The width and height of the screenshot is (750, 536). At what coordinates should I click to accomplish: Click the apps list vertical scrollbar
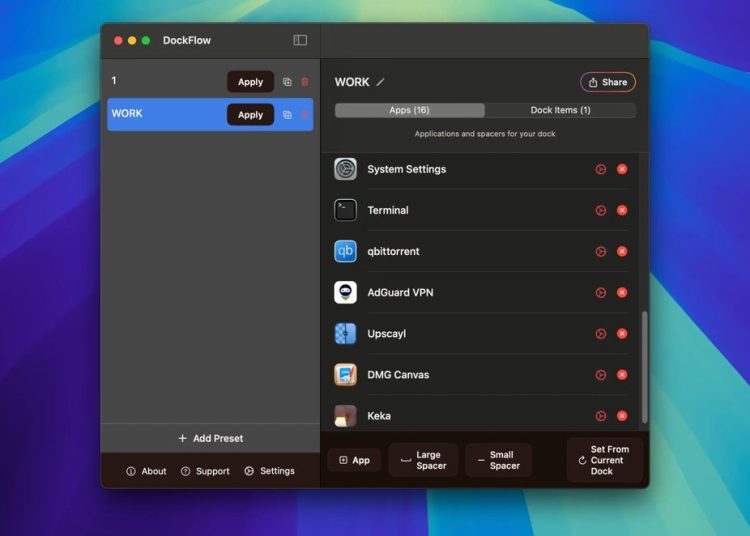(x=644, y=365)
